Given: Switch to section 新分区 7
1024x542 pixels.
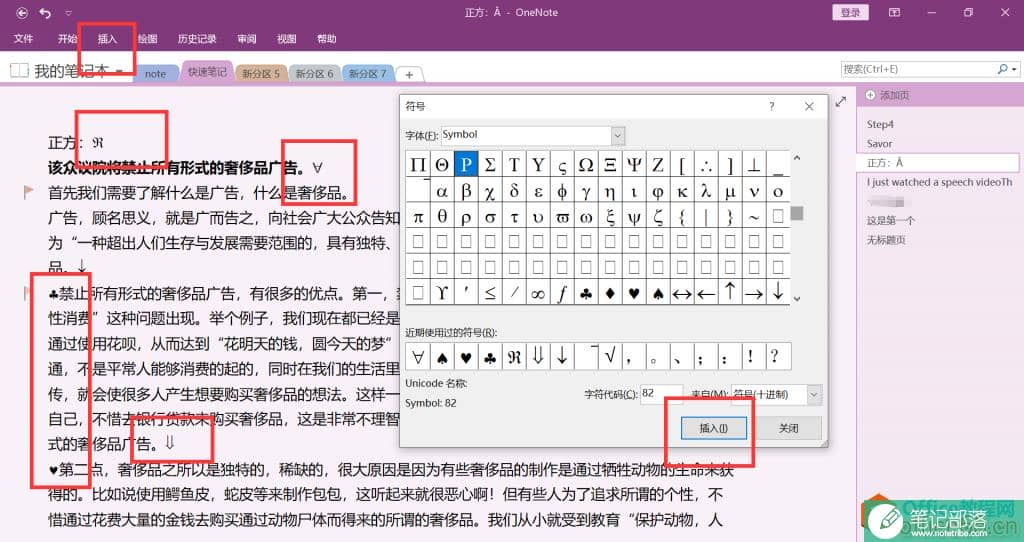Looking at the screenshot, I should [367, 74].
